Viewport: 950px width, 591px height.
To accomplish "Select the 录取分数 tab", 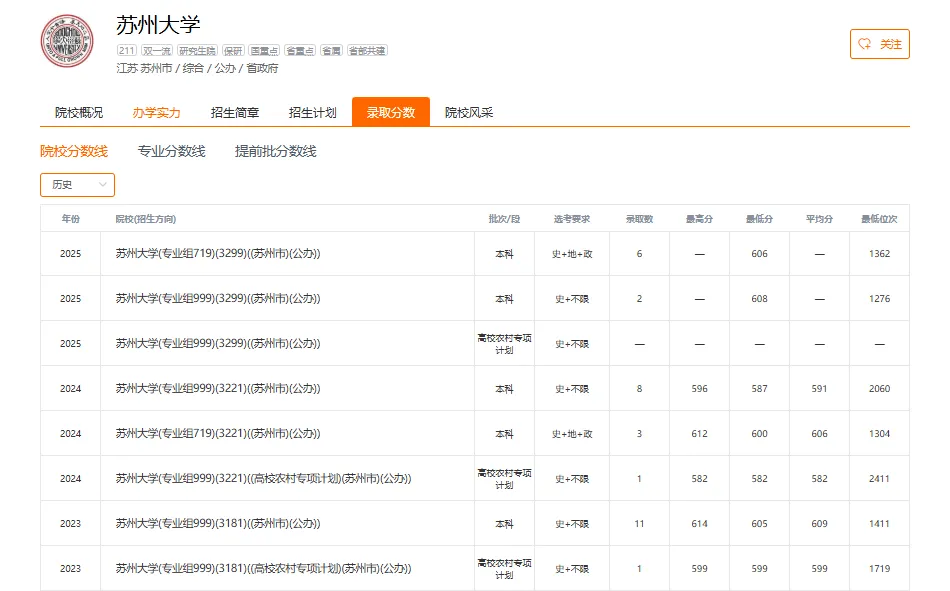I will coord(391,112).
